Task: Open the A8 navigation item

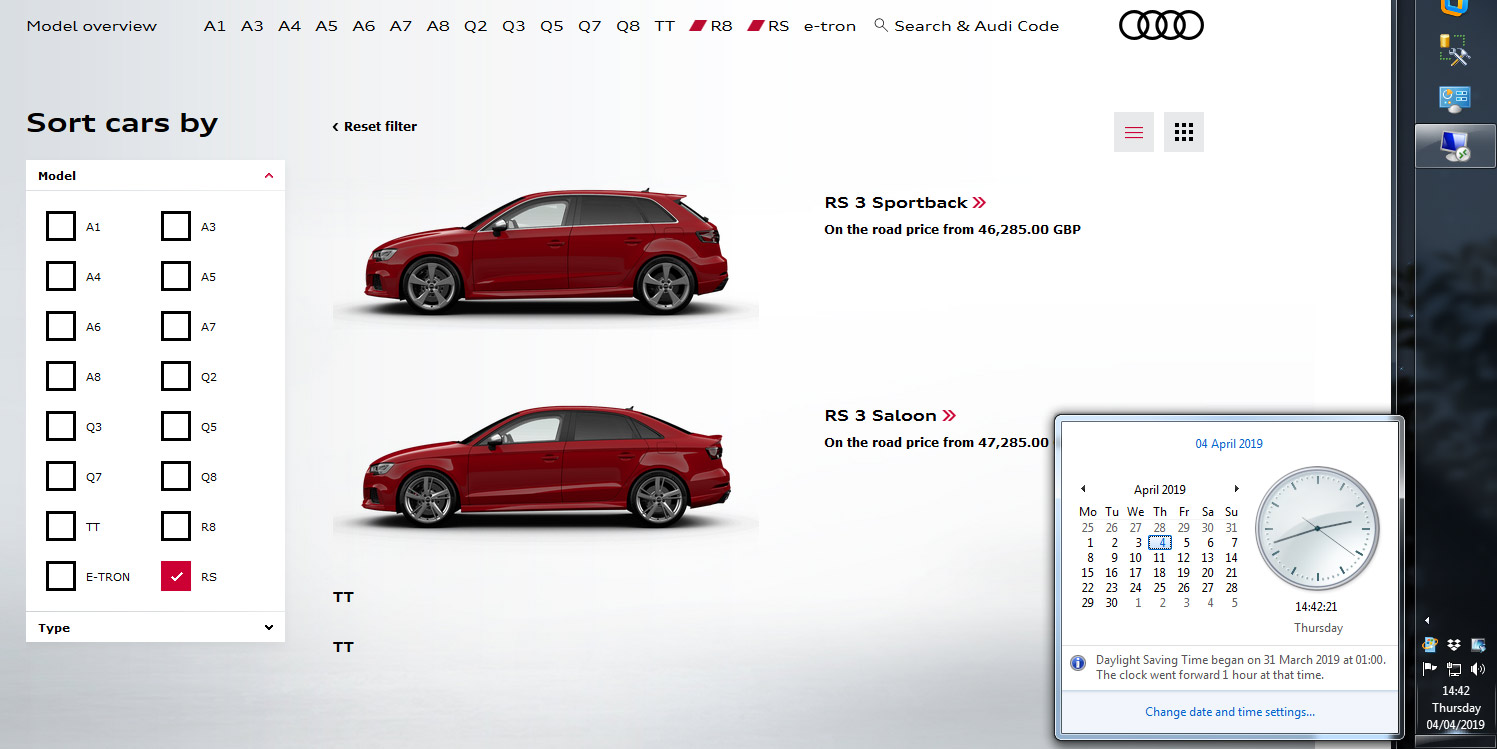Action: (x=438, y=26)
